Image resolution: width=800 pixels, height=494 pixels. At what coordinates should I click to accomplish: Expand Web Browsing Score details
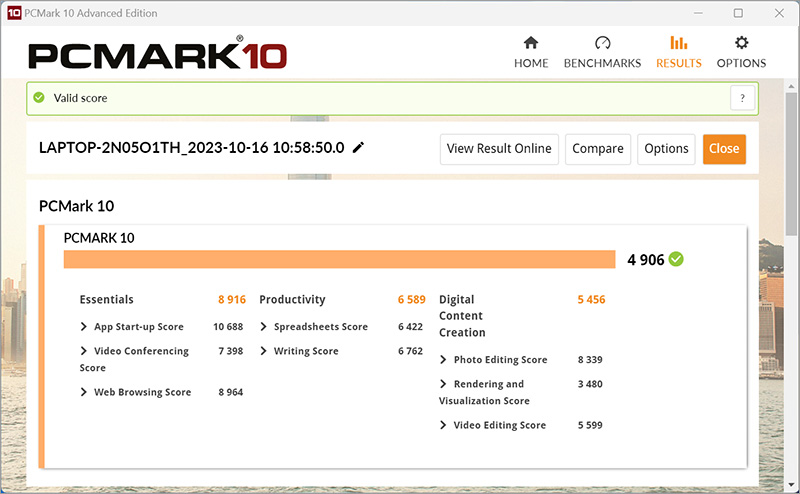point(84,392)
